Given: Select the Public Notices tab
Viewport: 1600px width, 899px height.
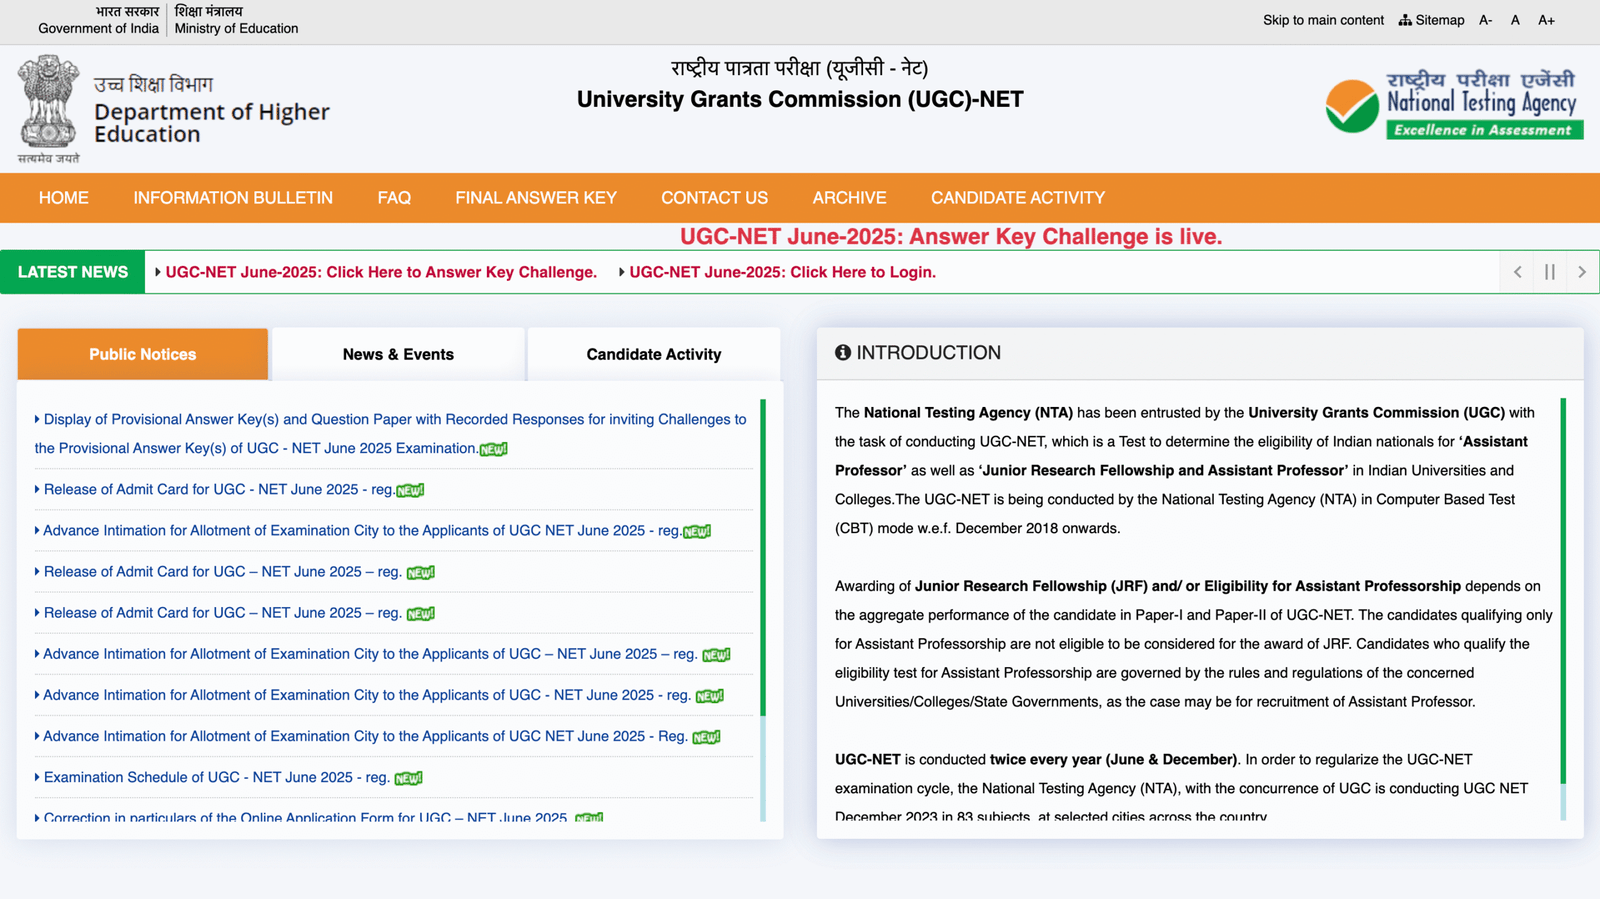Looking at the screenshot, I should tap(143, 354).
